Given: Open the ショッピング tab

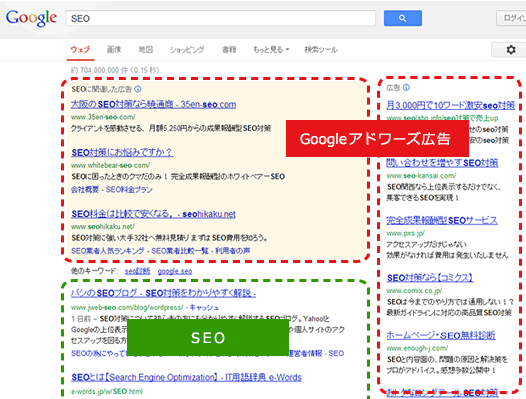Looking at the screenshot, I should click(x=187, y=50).
